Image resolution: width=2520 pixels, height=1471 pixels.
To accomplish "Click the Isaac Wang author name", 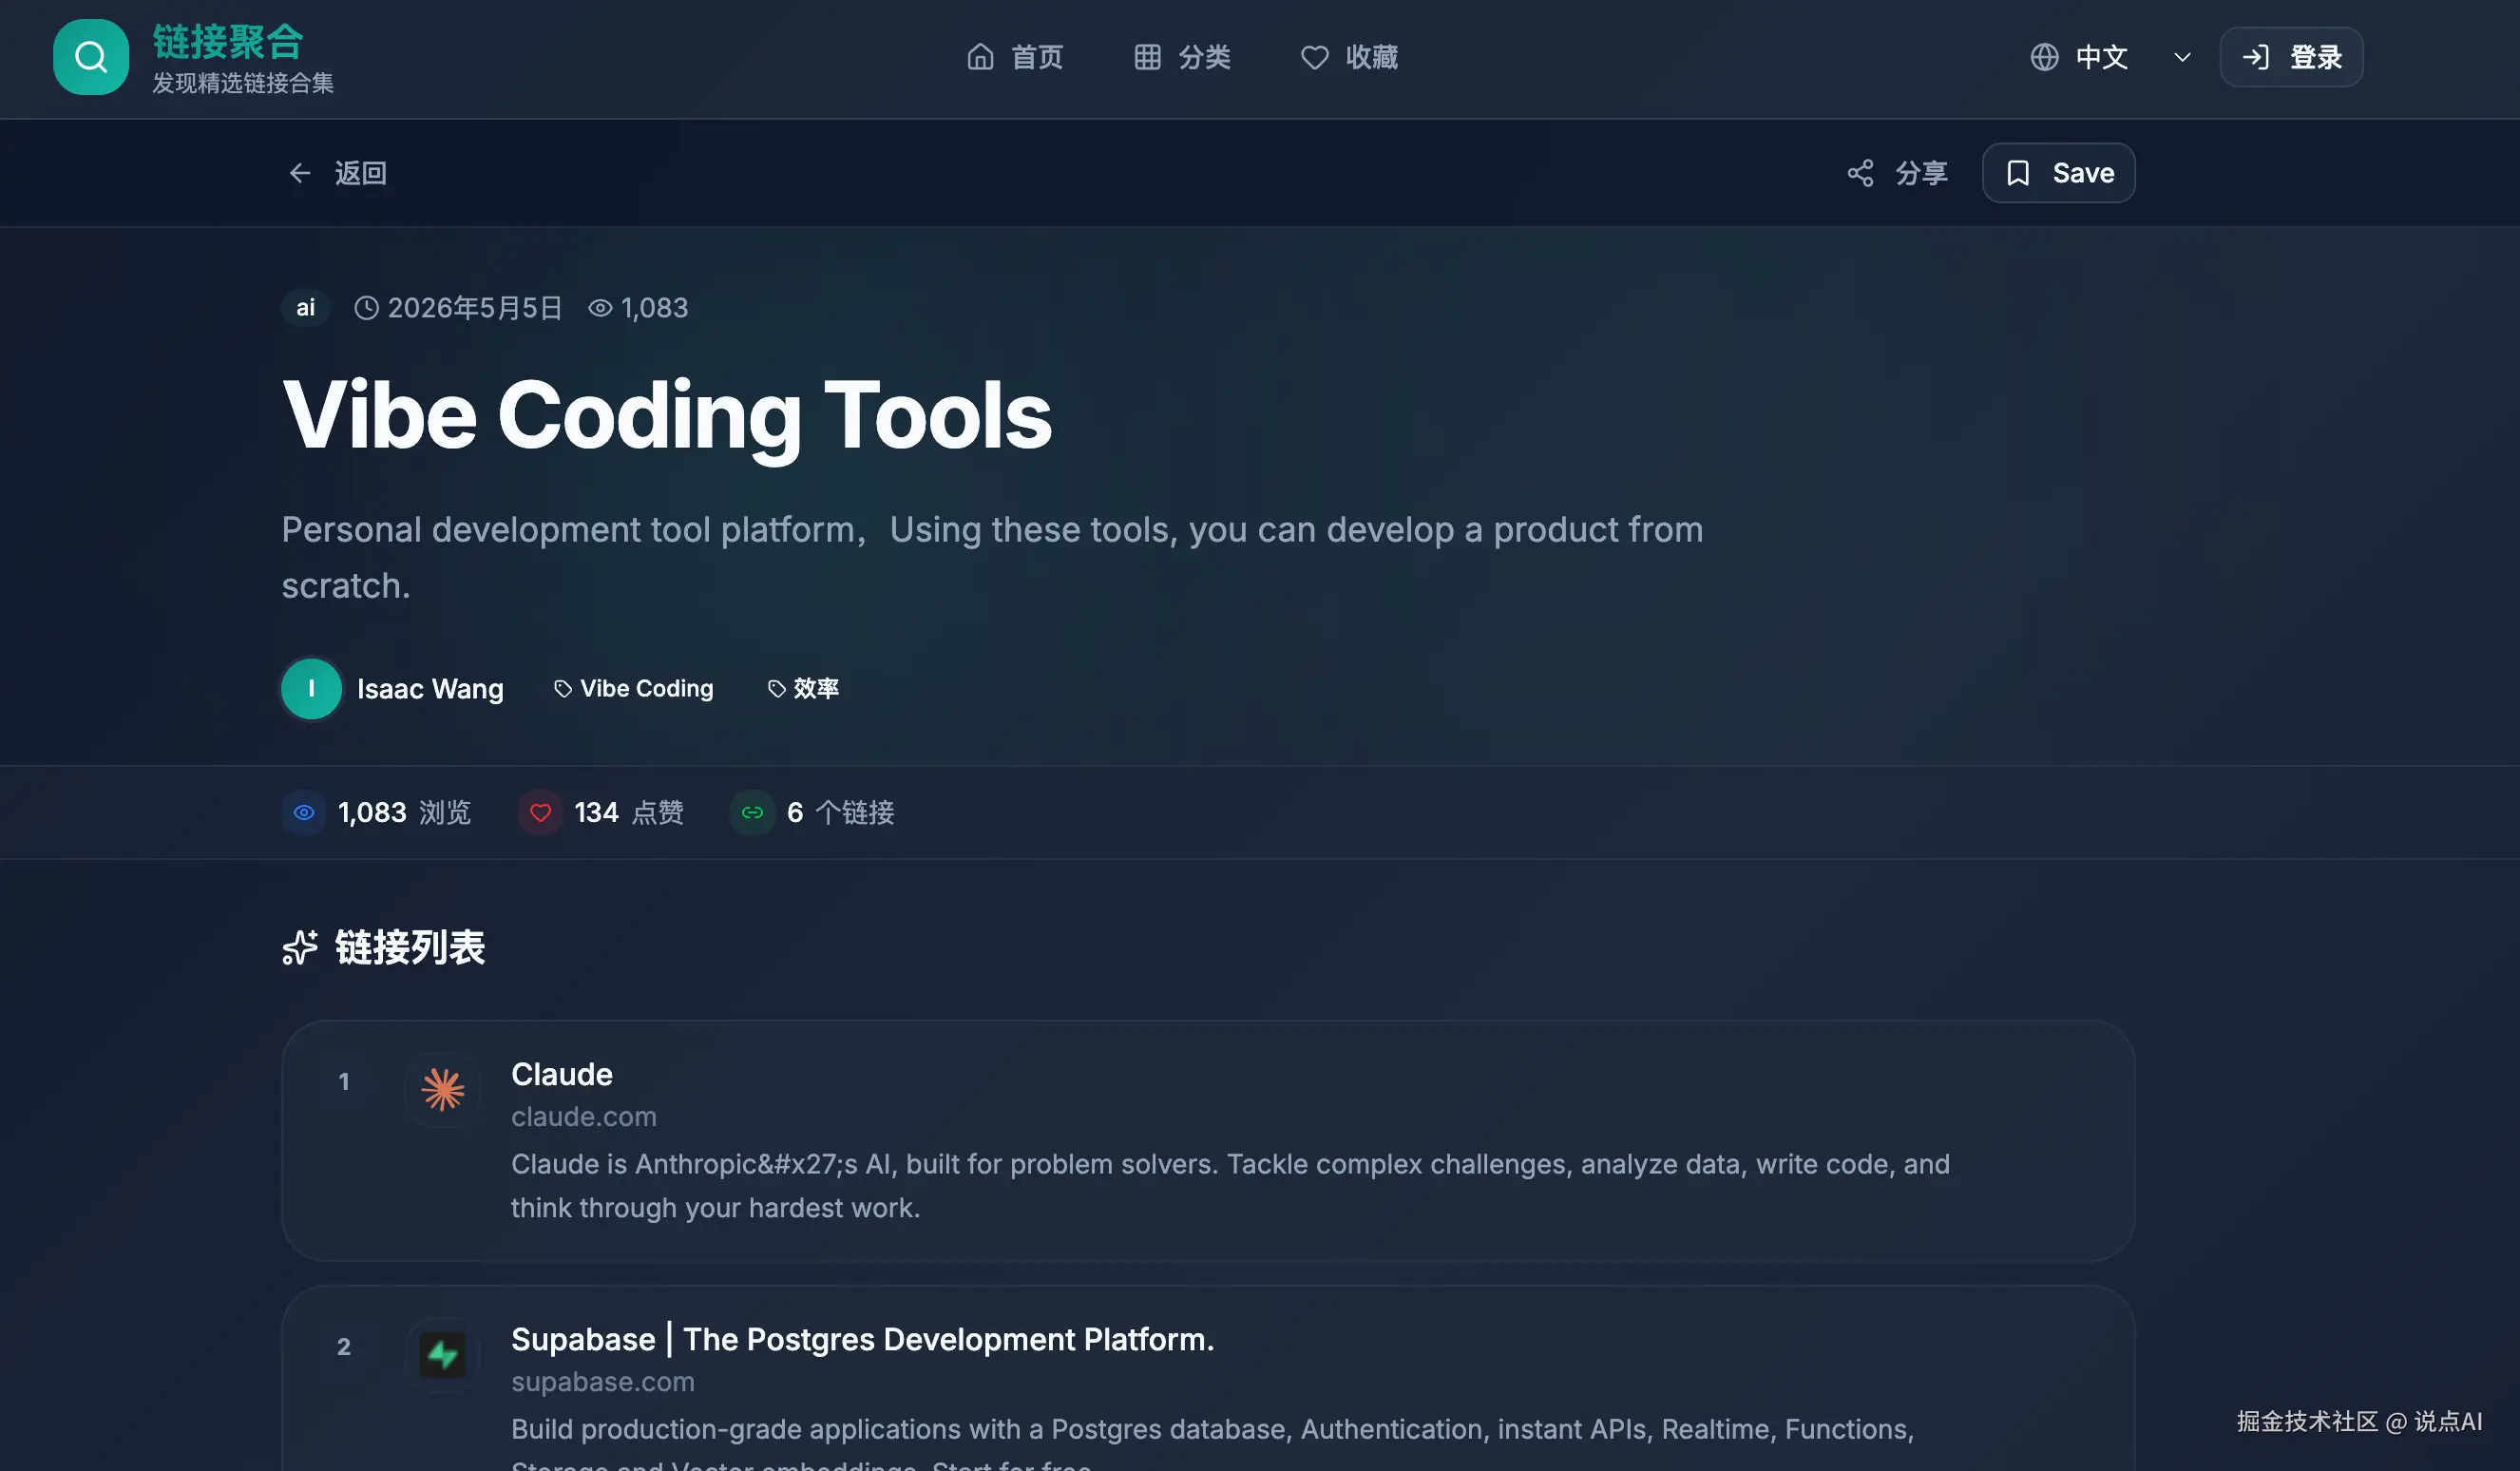I will (430, 689).
